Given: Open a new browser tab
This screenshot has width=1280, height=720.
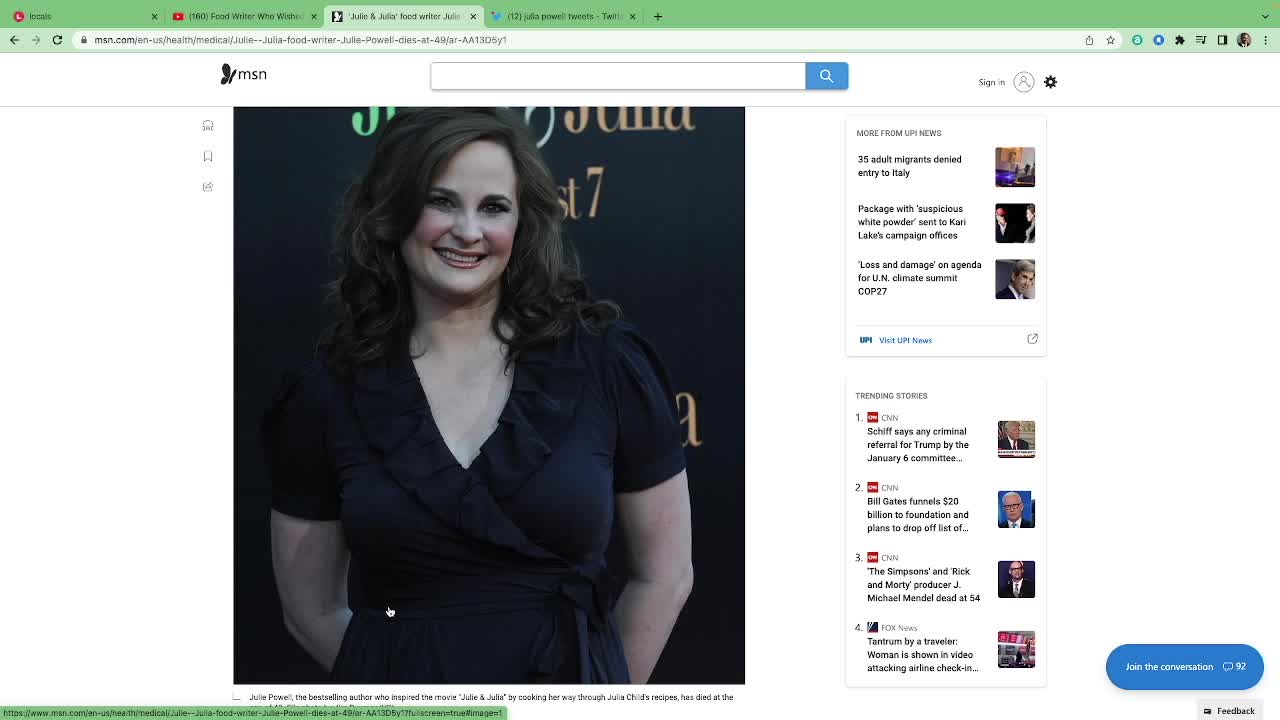Looking at the screenshot, I should [658, 16].
